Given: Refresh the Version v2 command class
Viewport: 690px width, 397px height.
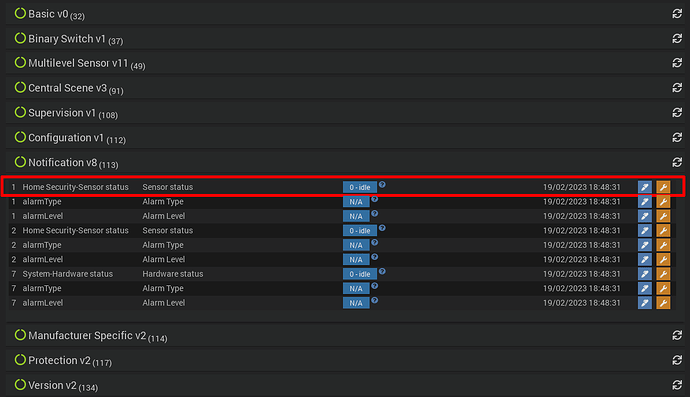Looking at the screenshot, I should (677, 385).
